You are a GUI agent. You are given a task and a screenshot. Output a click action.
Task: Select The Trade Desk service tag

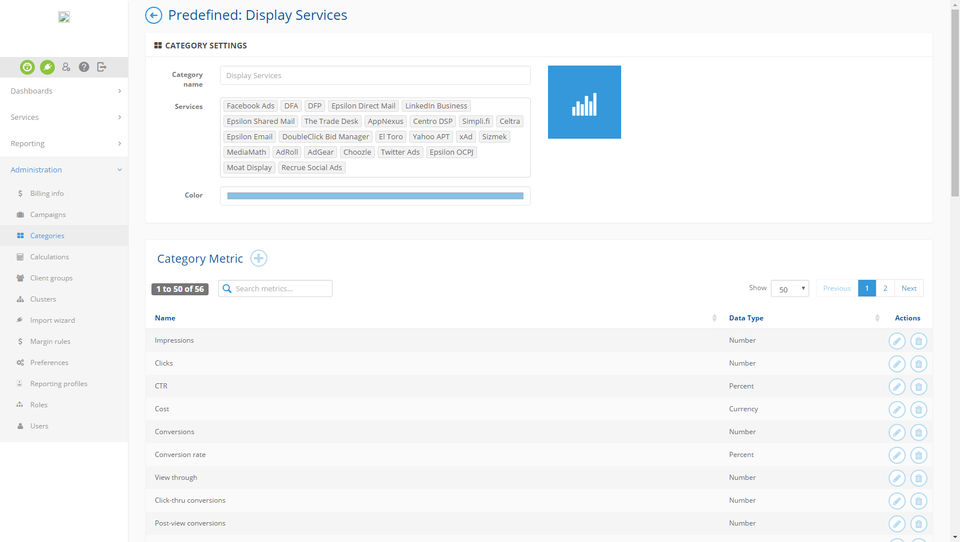[331, 121]
